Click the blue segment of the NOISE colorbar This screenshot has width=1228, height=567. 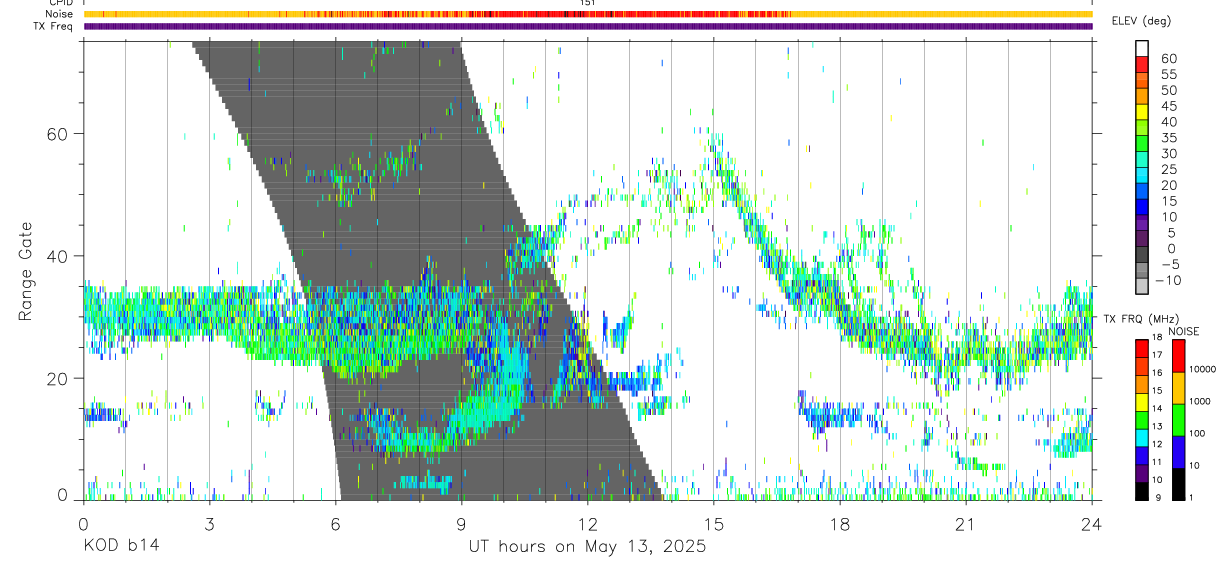[x=1178, y=452]
